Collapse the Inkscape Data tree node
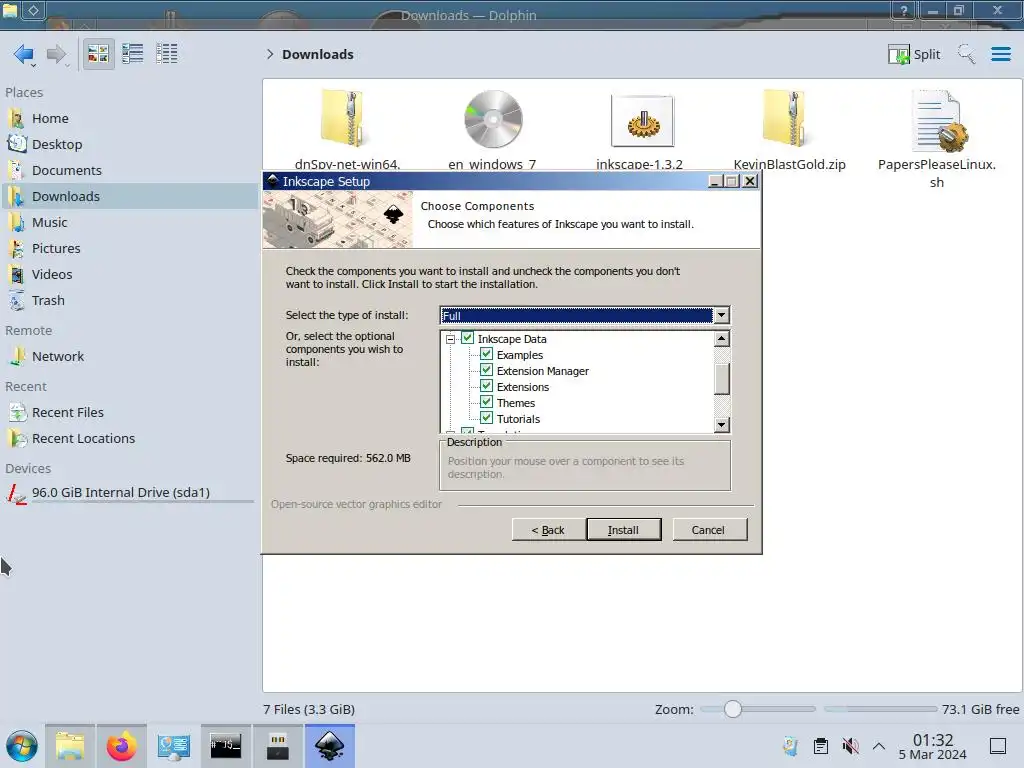 pos(450,339)
